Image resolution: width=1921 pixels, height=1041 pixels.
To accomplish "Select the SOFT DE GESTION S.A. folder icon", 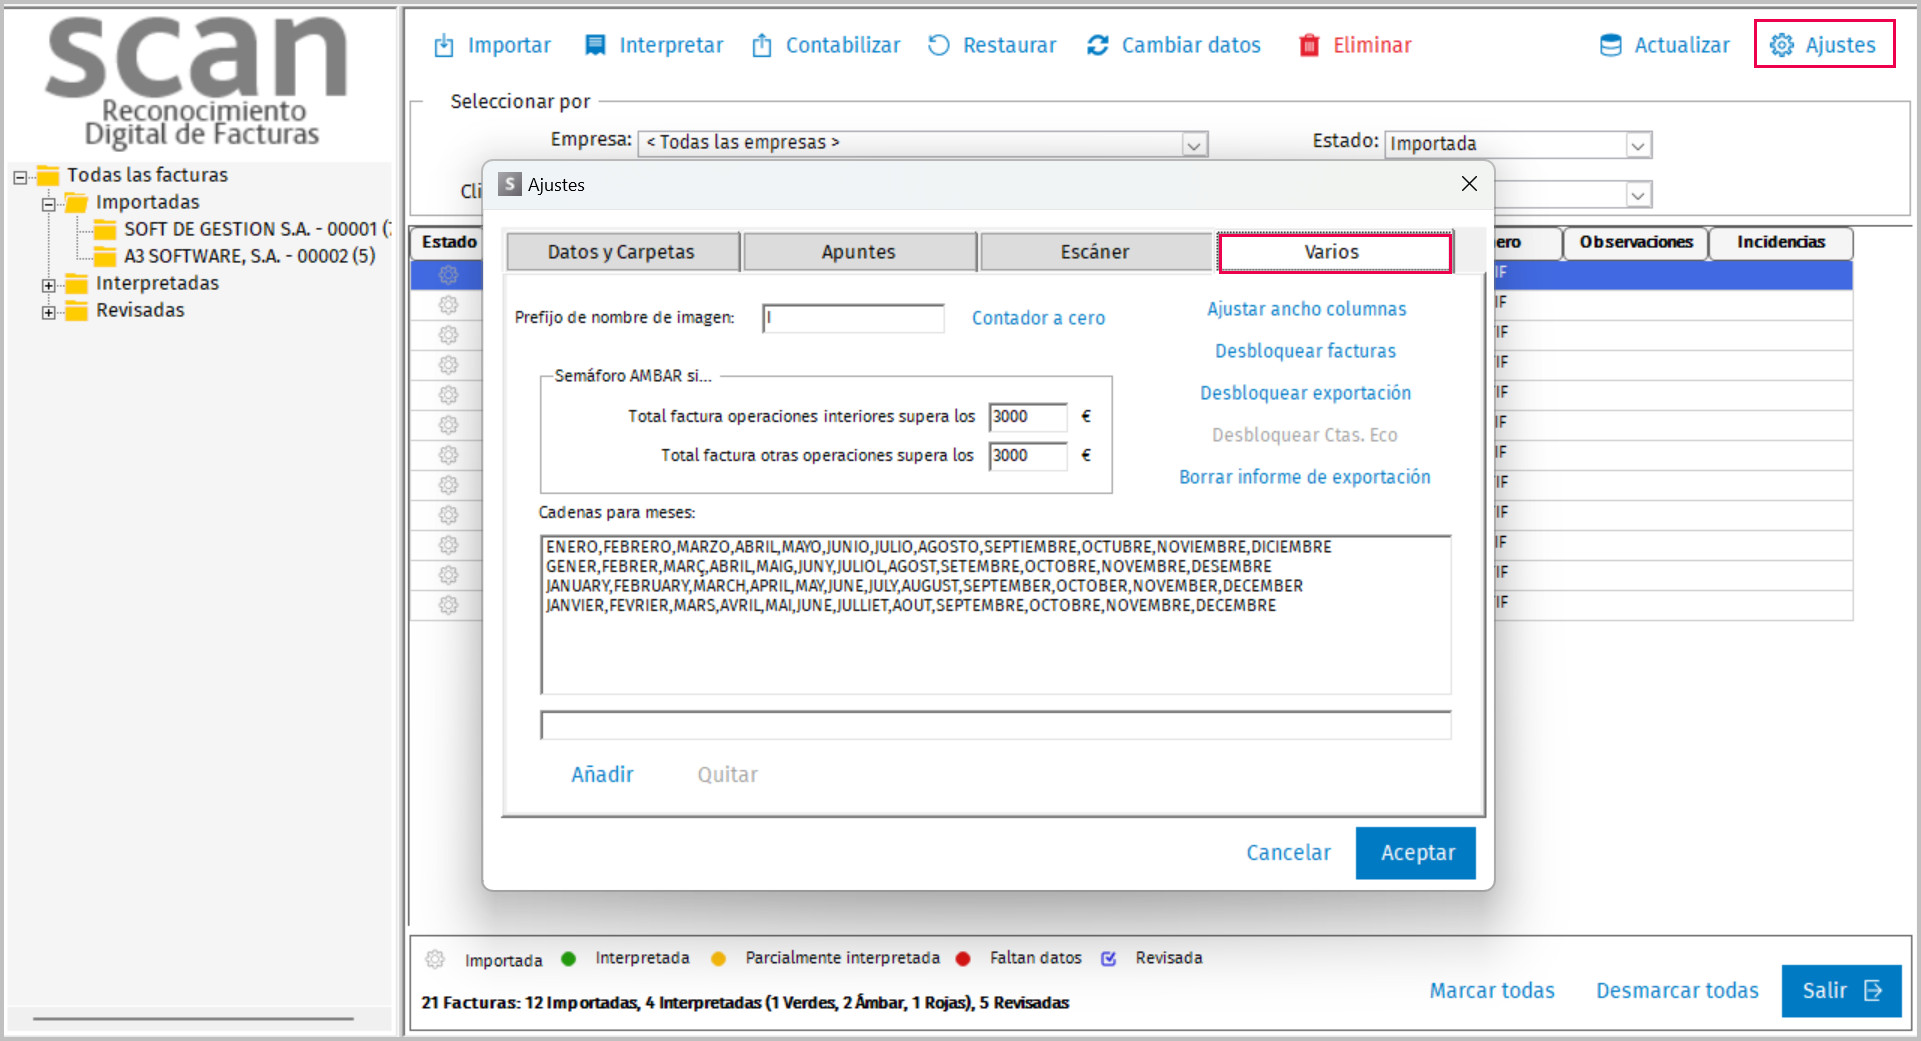I will point(105,229).
